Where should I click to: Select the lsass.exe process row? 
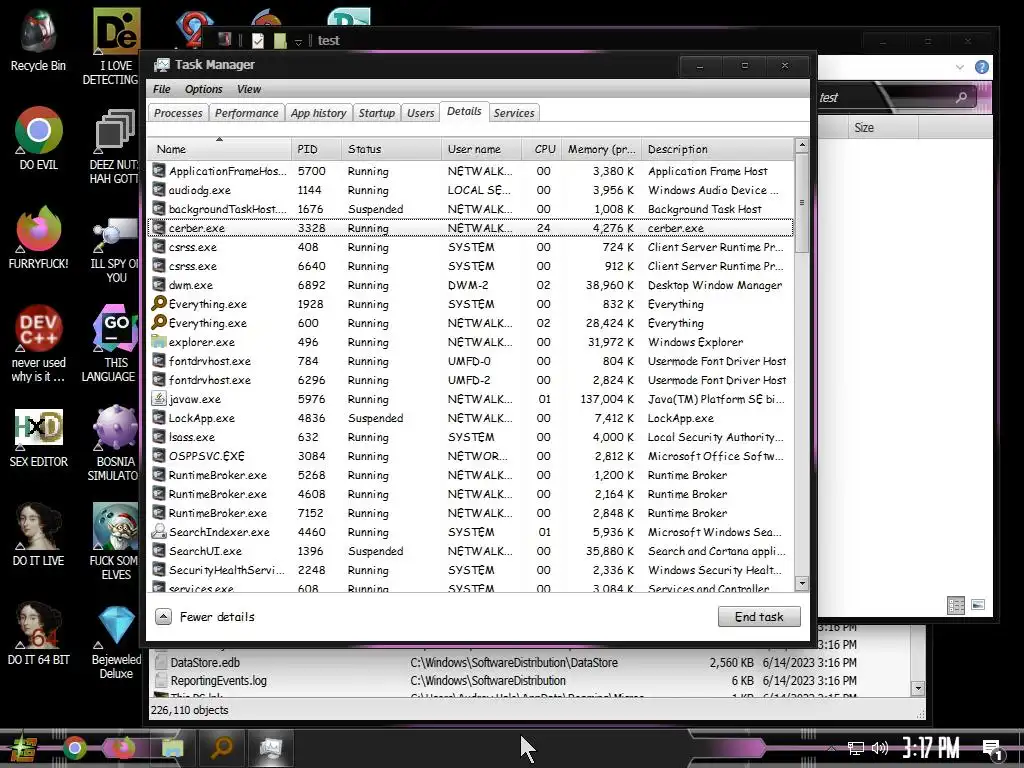471,437
